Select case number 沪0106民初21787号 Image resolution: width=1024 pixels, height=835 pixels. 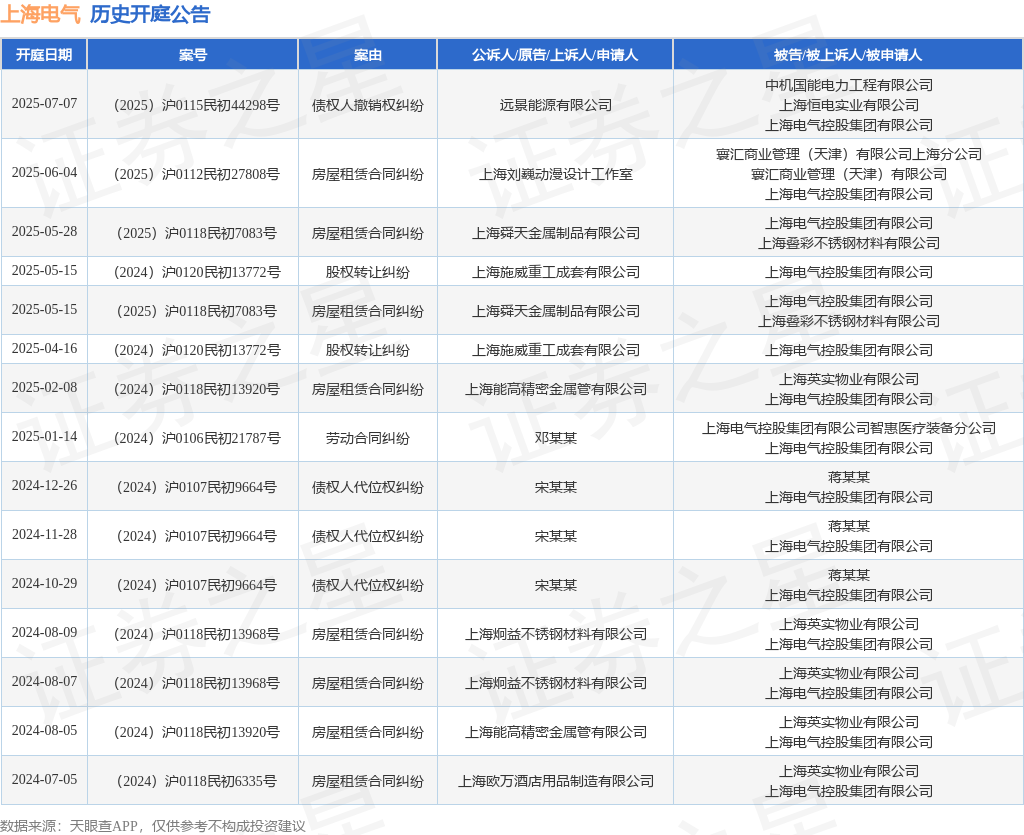click(x=197, y=438)
